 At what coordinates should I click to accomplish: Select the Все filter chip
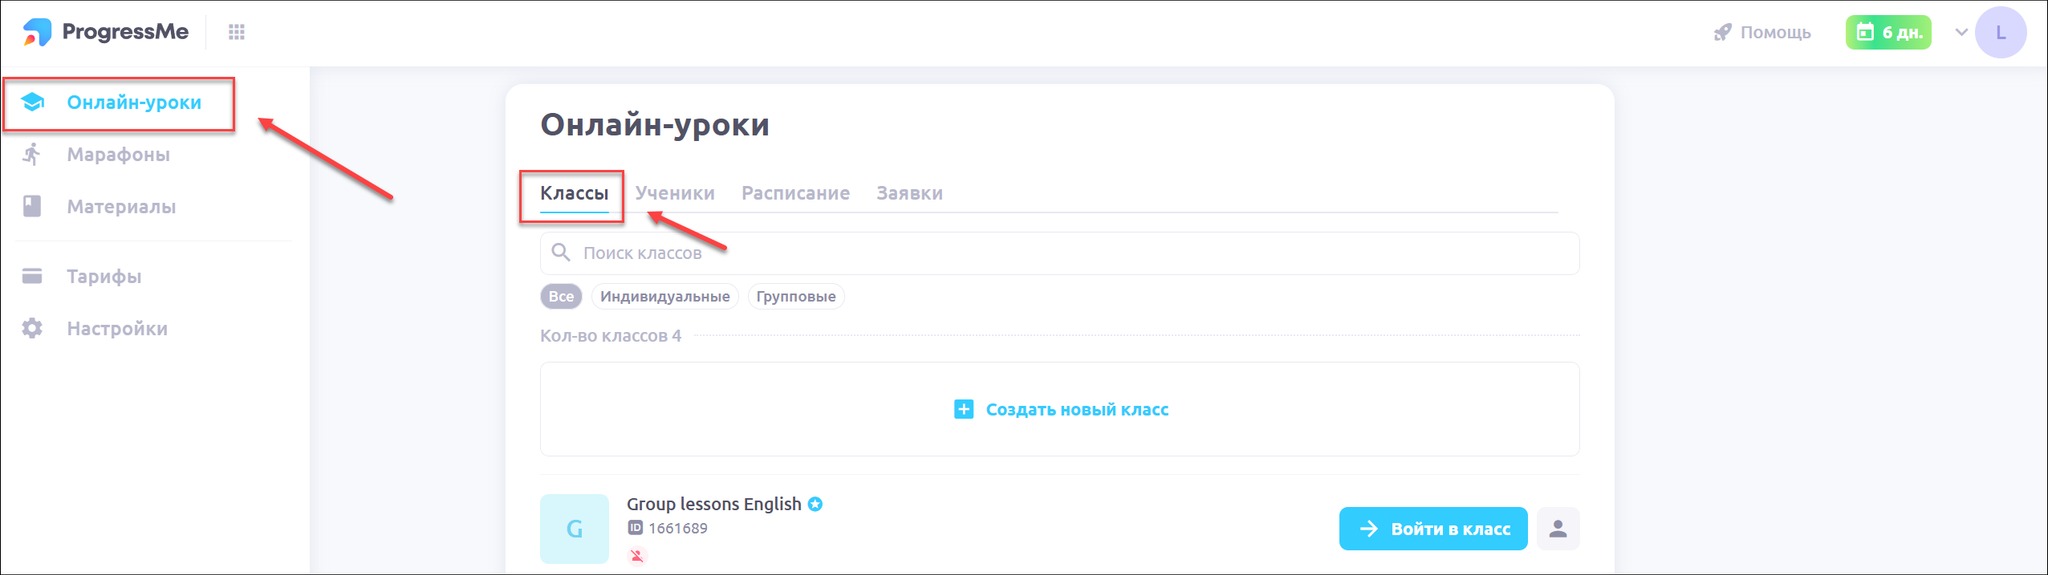click(561, 296)
